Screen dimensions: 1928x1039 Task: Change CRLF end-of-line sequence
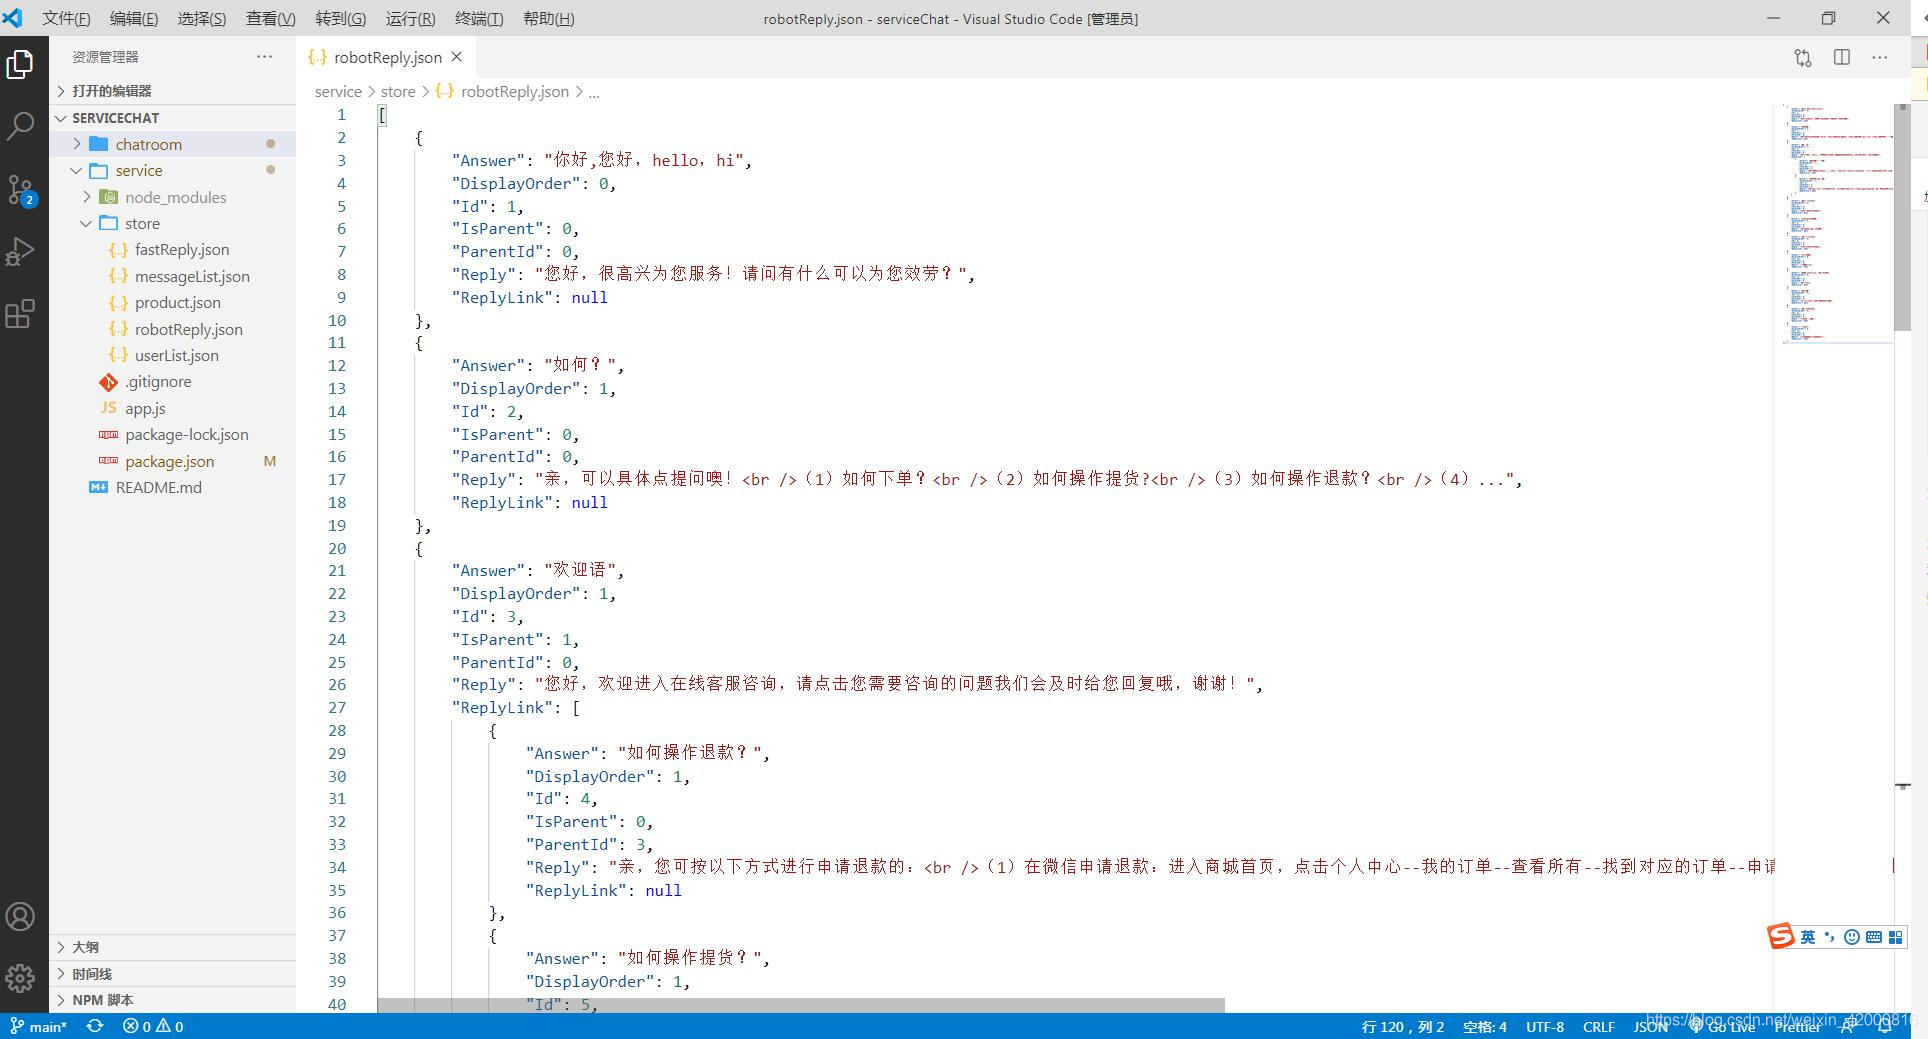1598,1026
